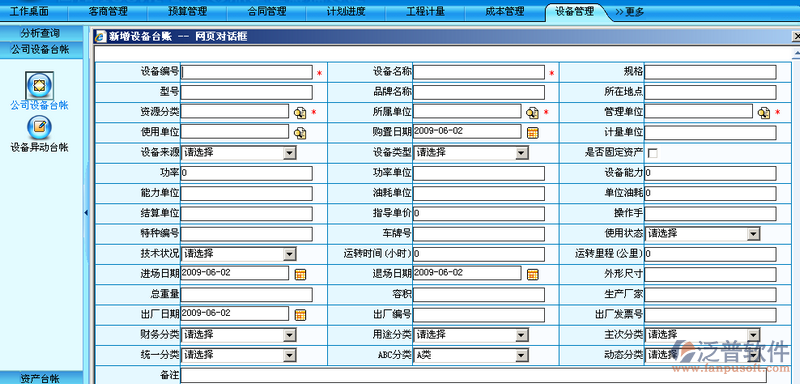Viewport: 800px width, 384px height.
Task: Open the 设备异动台帐 sidebar icon
Action: point(39,127)
